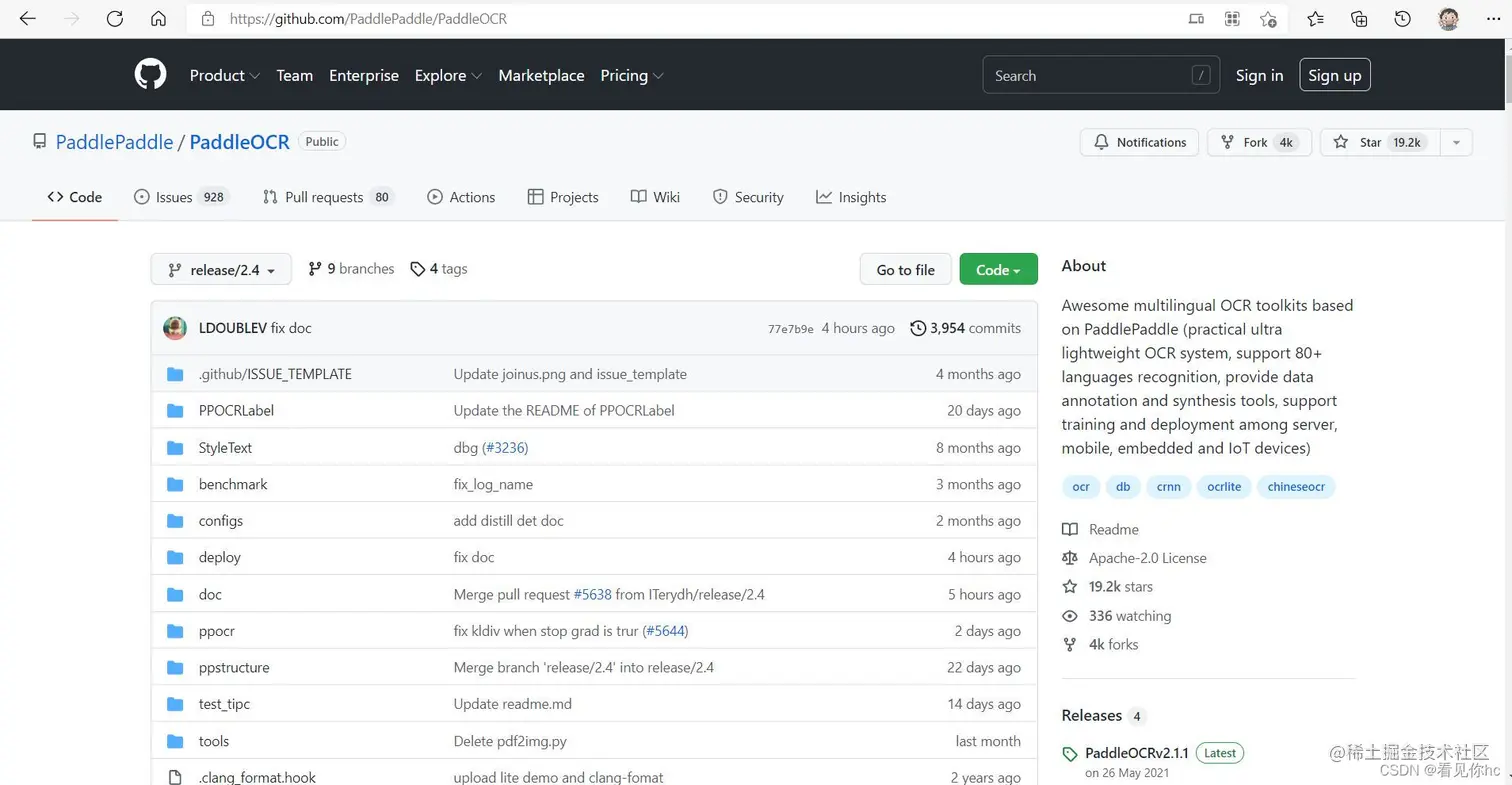Click the GitHub search field
The width and height of the screenshot is (1512, 785).
pos(1101,75)
